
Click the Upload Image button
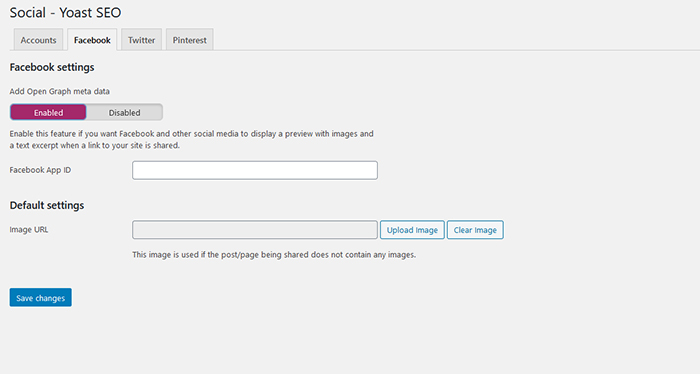(412, 230)
